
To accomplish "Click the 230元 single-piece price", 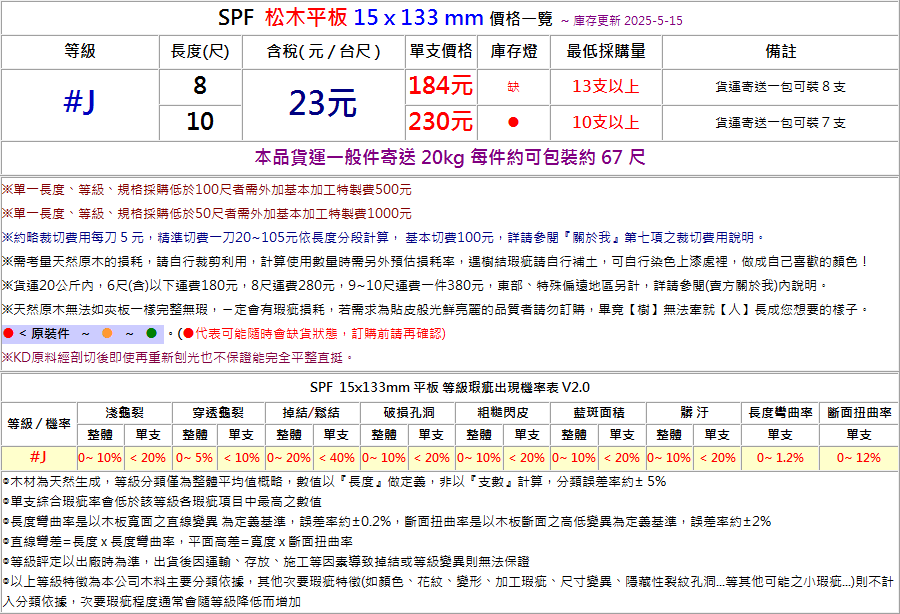I will click(x=440, y=122).
